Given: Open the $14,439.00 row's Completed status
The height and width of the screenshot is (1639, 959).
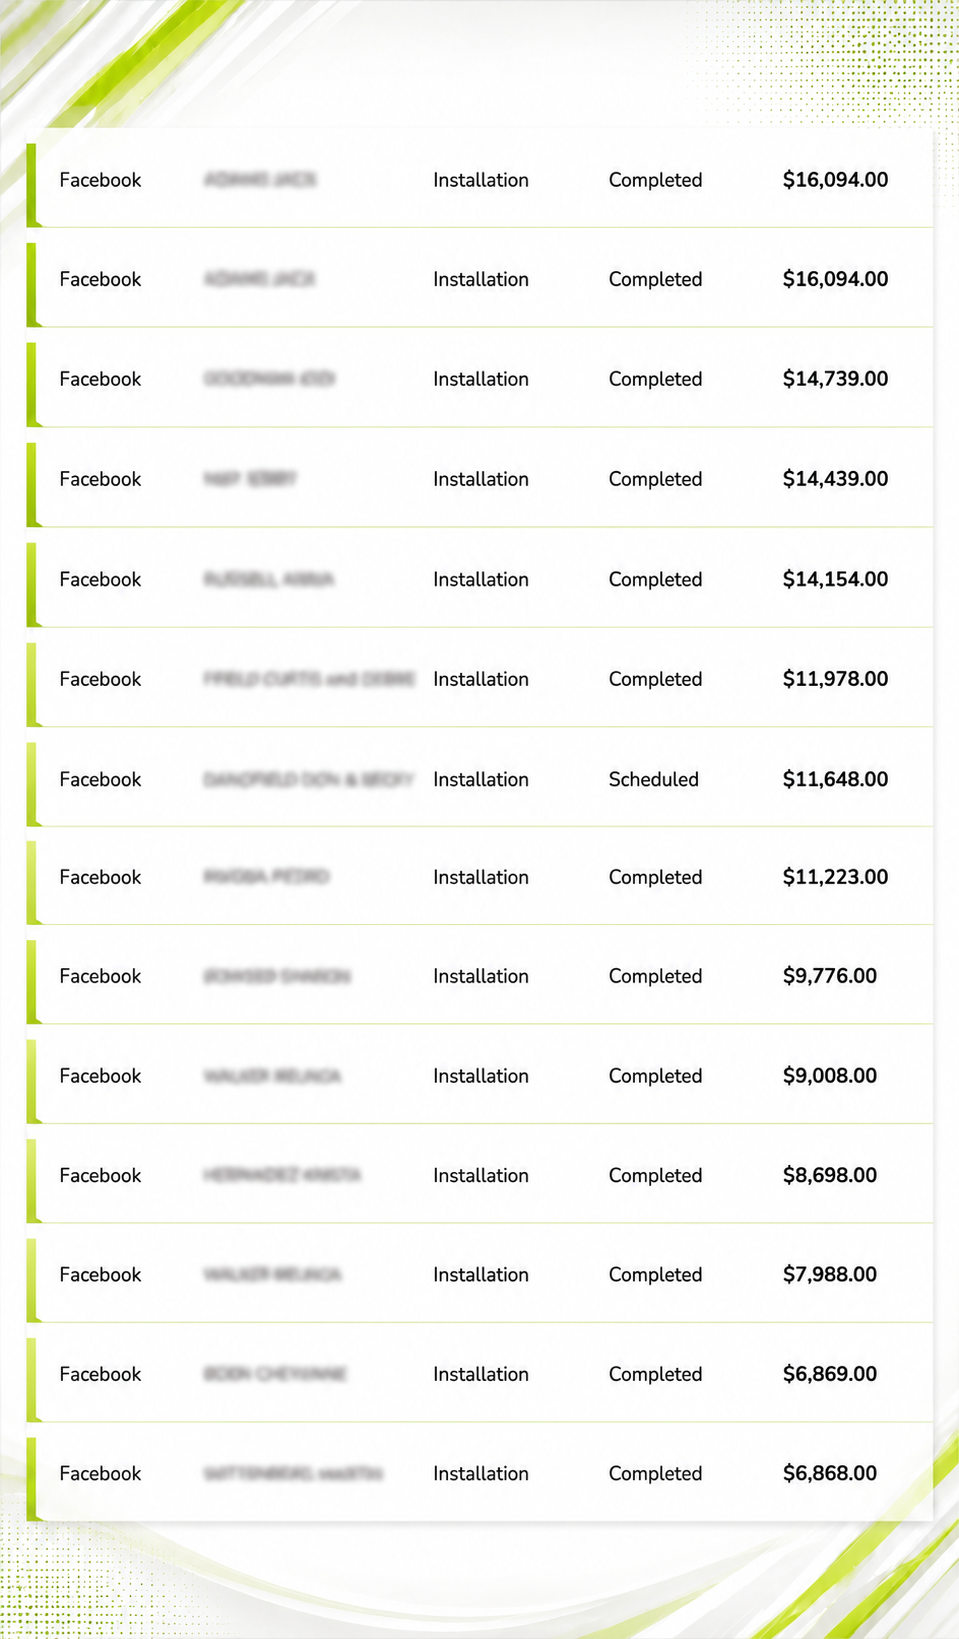Looking at the screenshot, I should (655, 479).
